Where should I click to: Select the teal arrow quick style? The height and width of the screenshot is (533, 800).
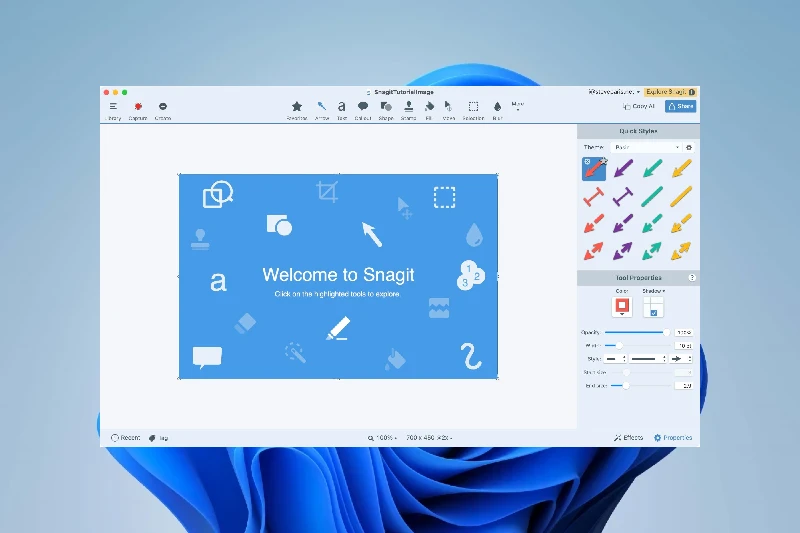click(652, 168)
